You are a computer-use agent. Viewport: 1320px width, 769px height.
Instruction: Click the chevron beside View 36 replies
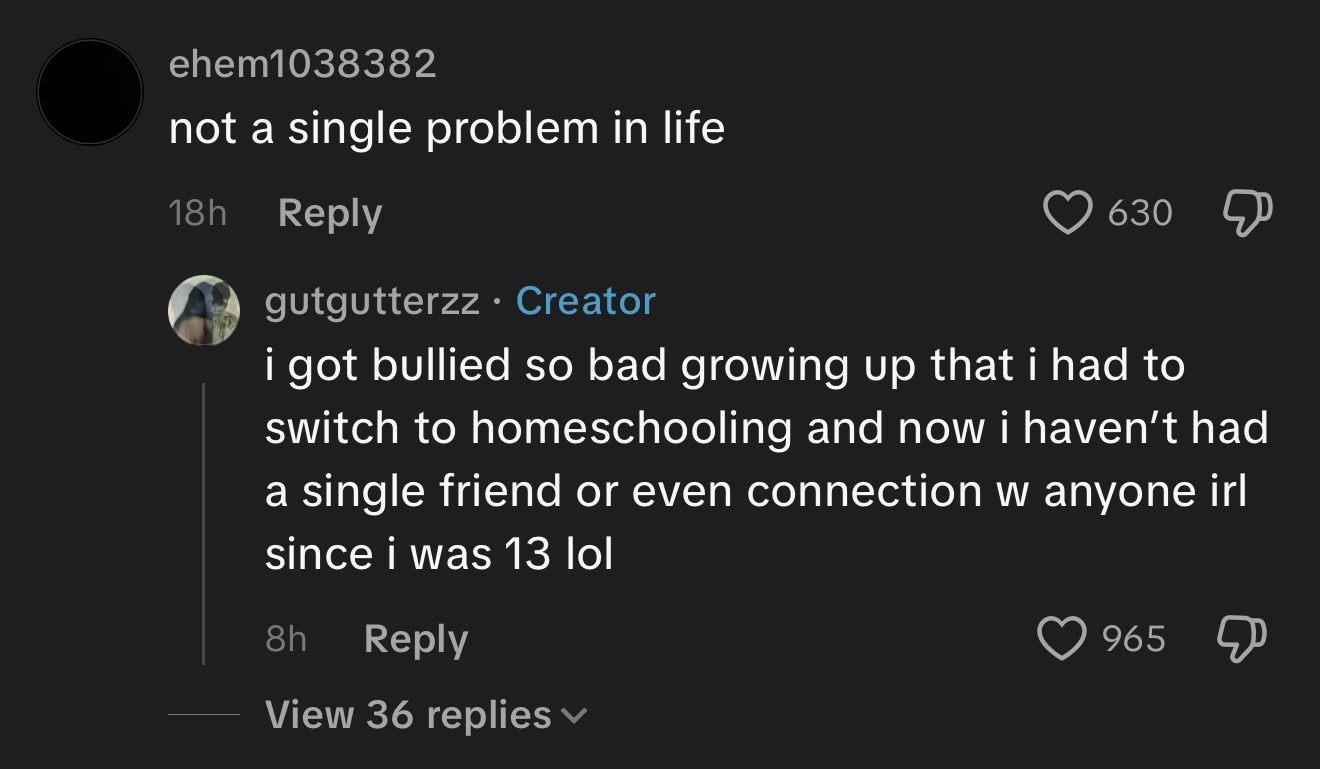coord(574,716)
